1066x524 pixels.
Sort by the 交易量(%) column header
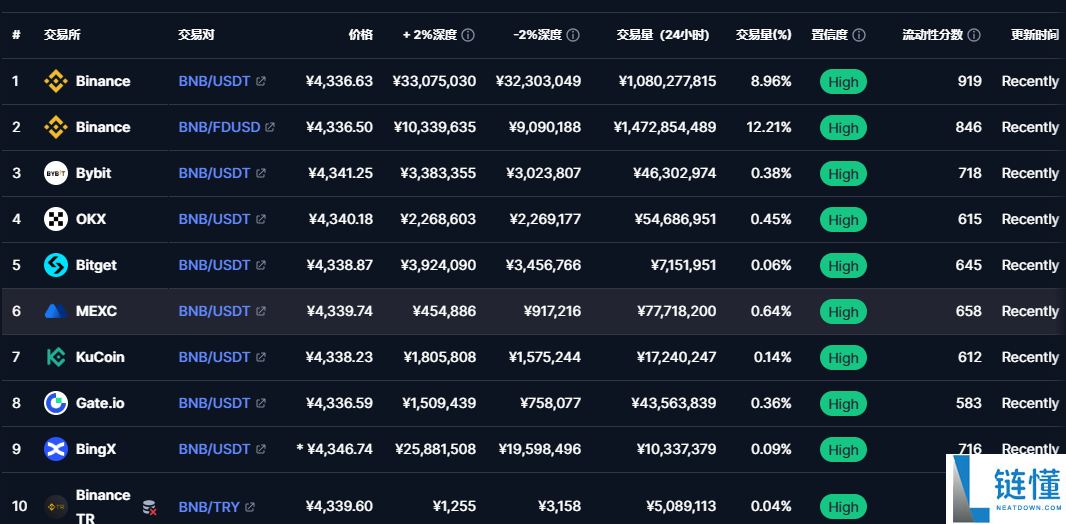point(763,35)
